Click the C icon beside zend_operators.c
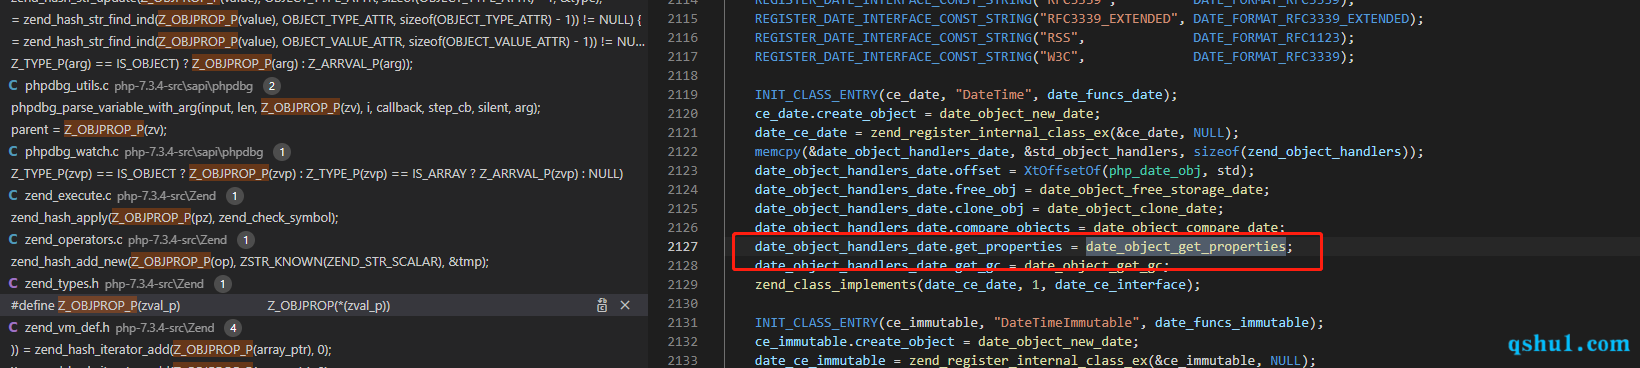 click(14, 240)
